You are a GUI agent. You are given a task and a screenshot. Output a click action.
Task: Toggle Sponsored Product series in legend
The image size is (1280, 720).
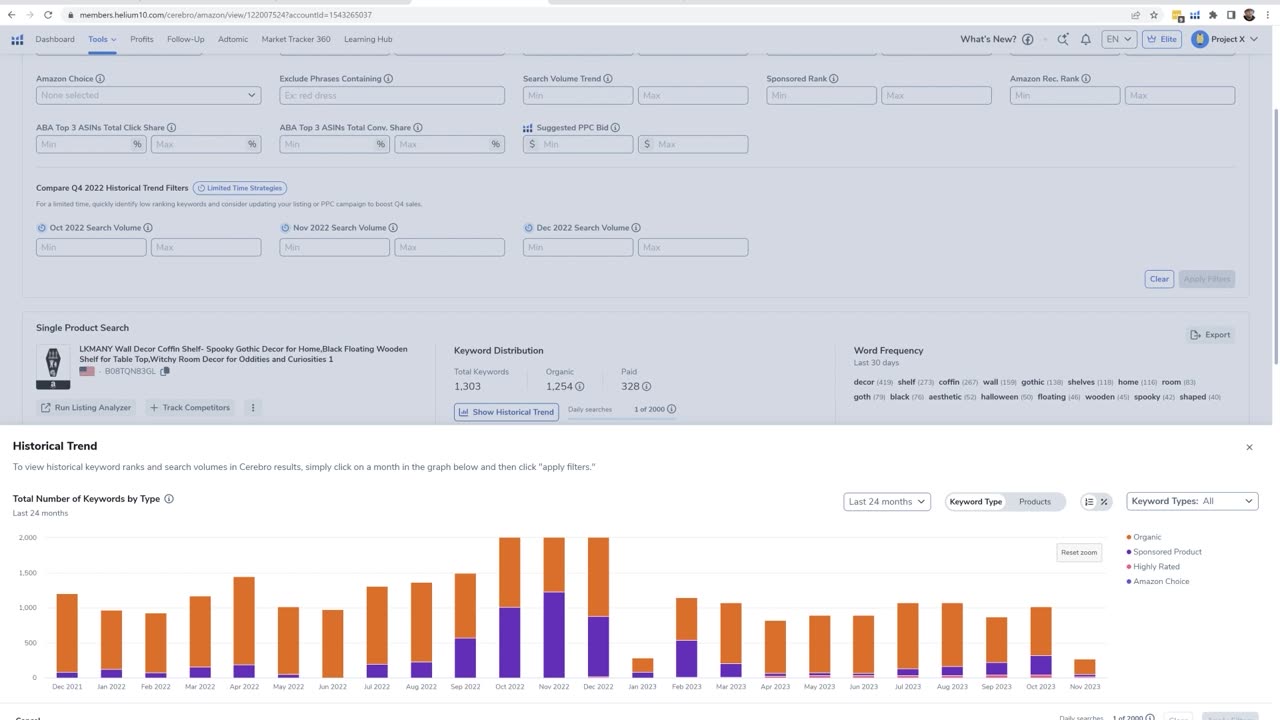[1164, 552]
